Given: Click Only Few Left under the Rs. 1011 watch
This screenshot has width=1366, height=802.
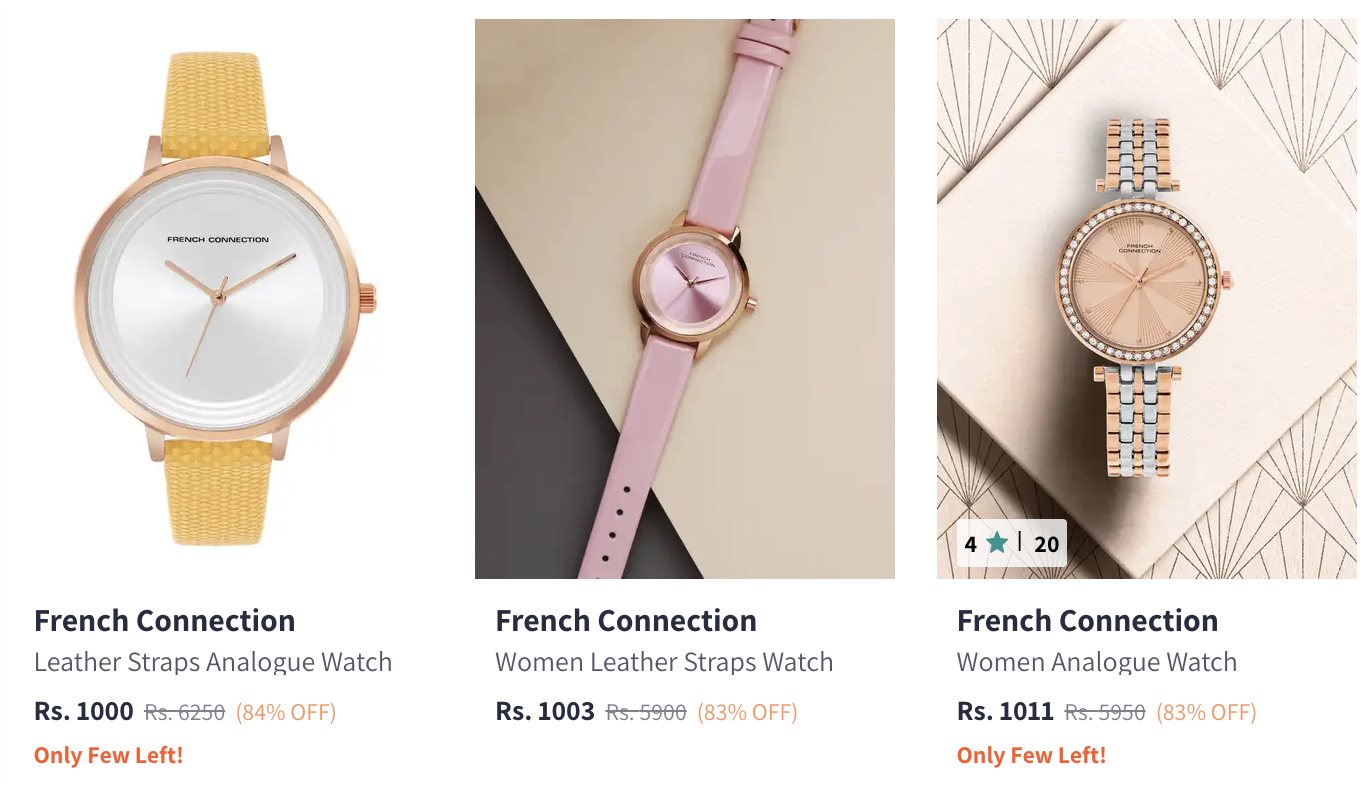Looking at the screenshot, I should point(1031,755).
